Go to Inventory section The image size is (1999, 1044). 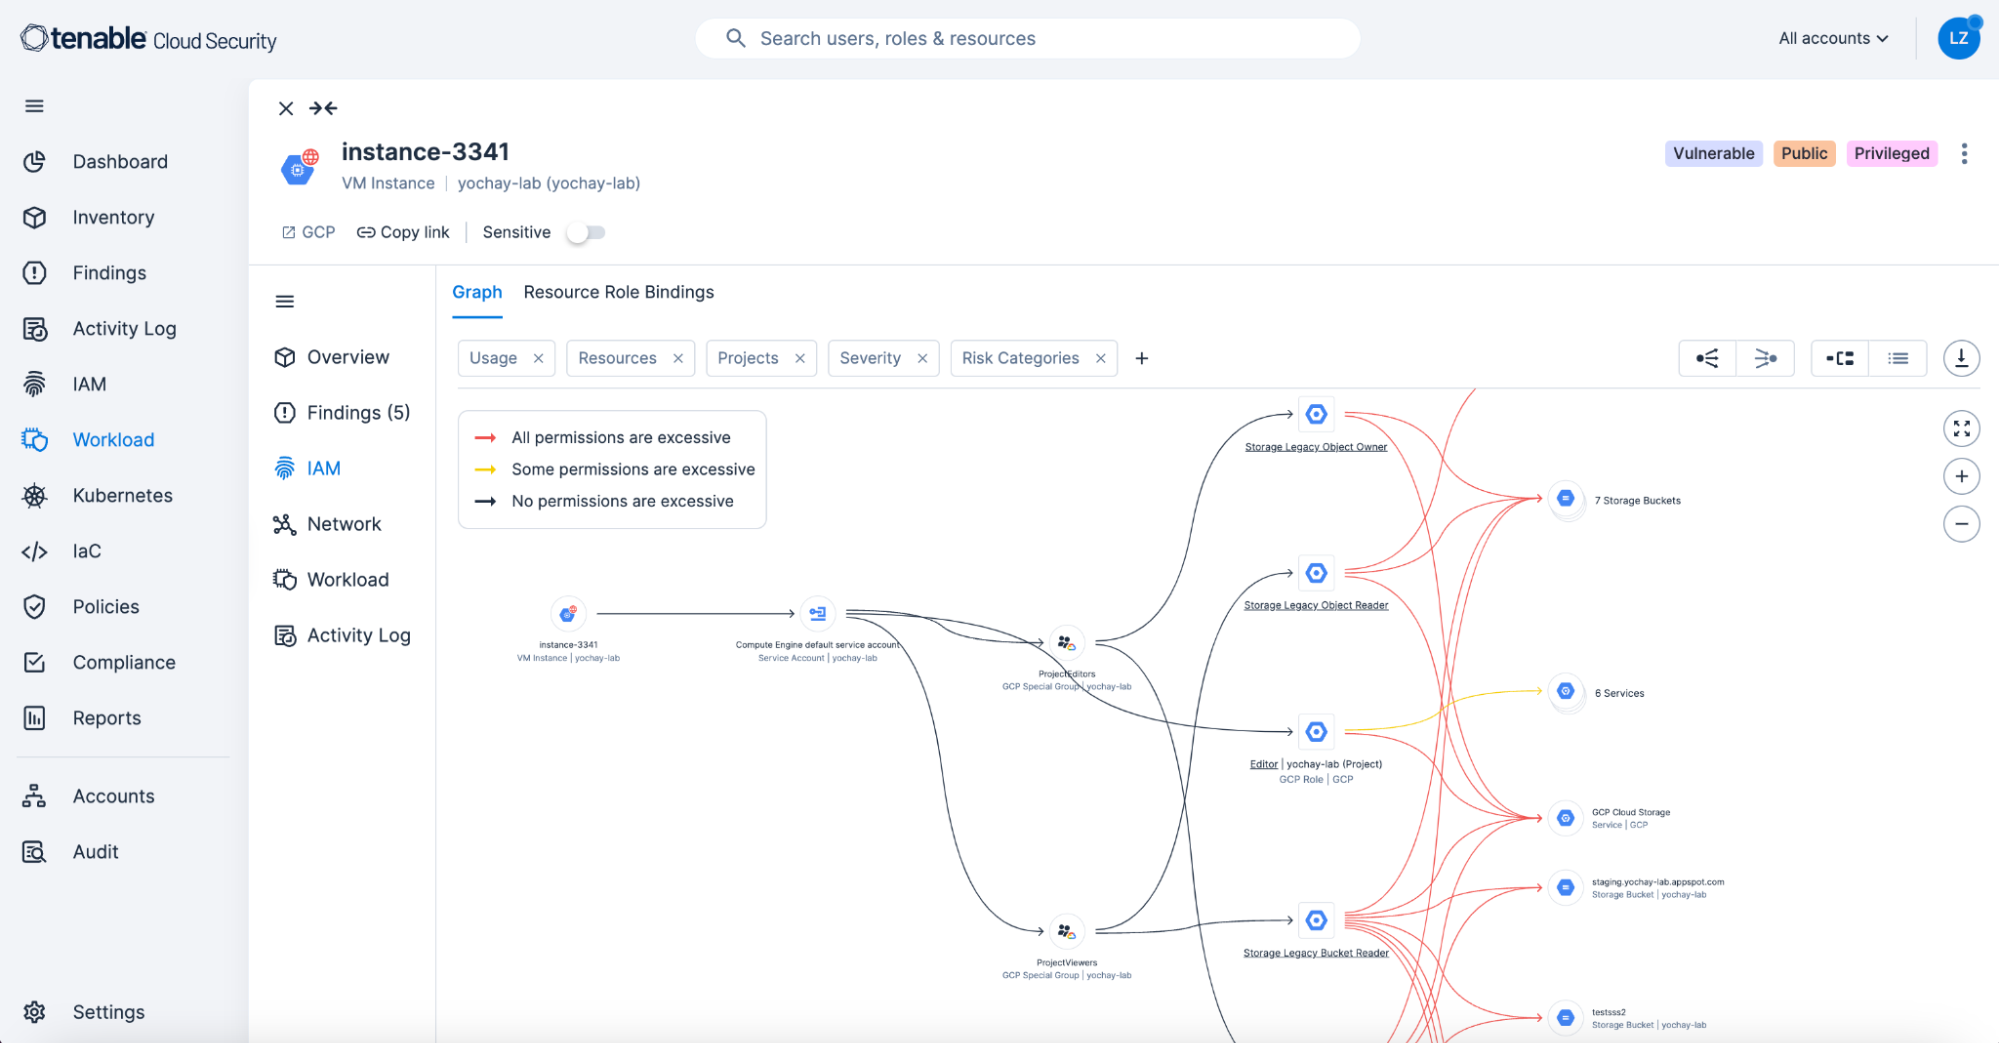click(113, 217)
